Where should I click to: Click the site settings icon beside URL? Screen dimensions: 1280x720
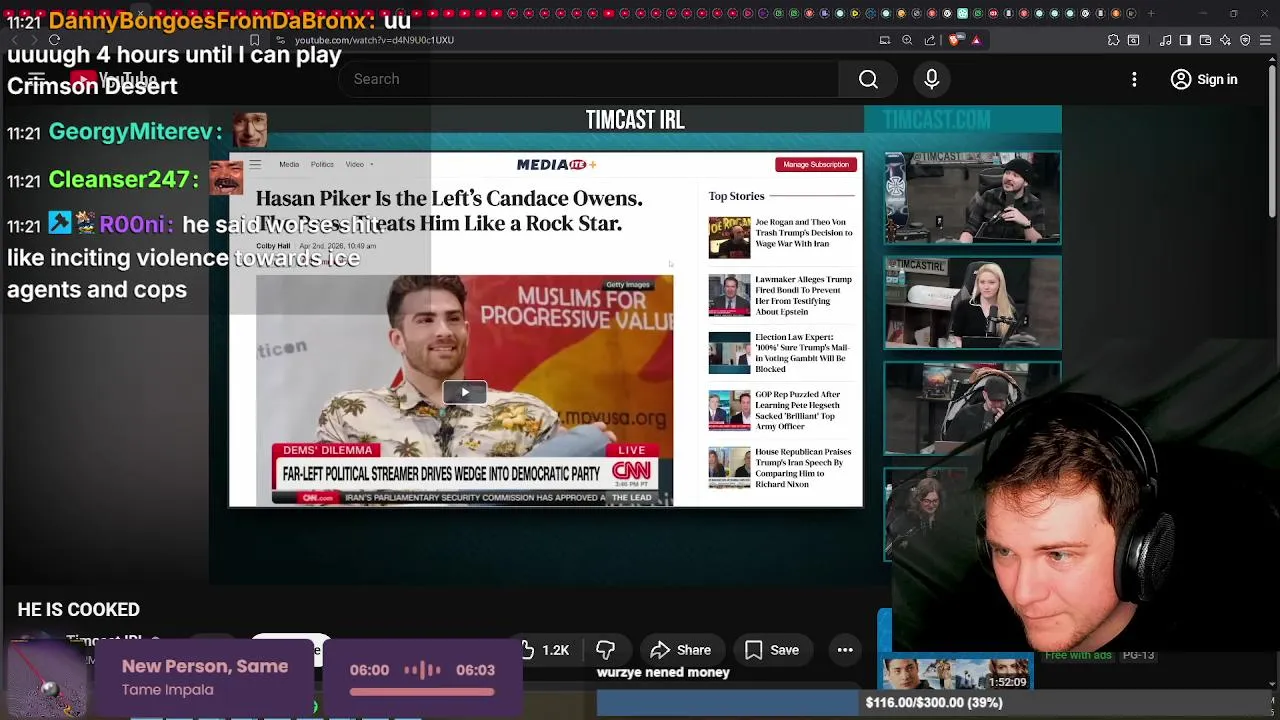coord(281,40)
